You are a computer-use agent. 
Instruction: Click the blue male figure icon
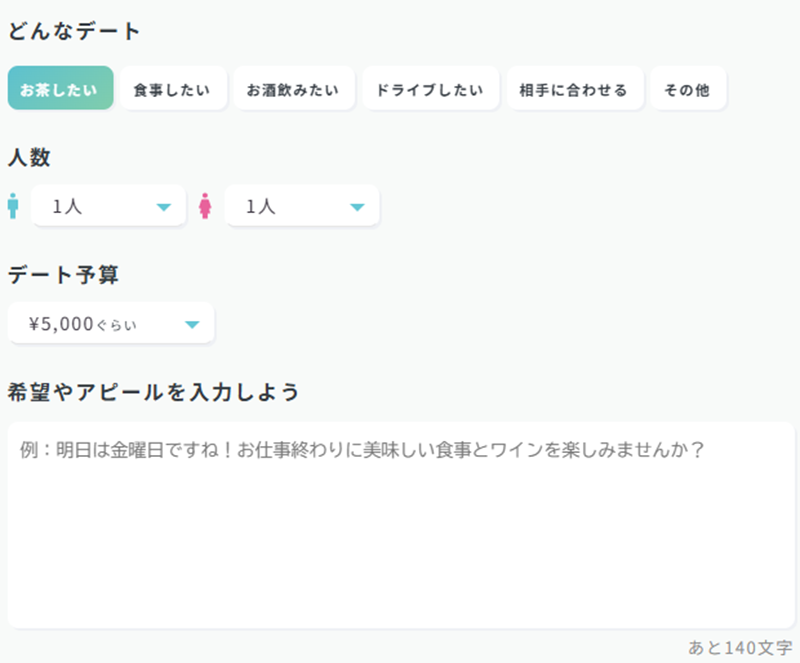pyautogui.click(x=13, y=206)
